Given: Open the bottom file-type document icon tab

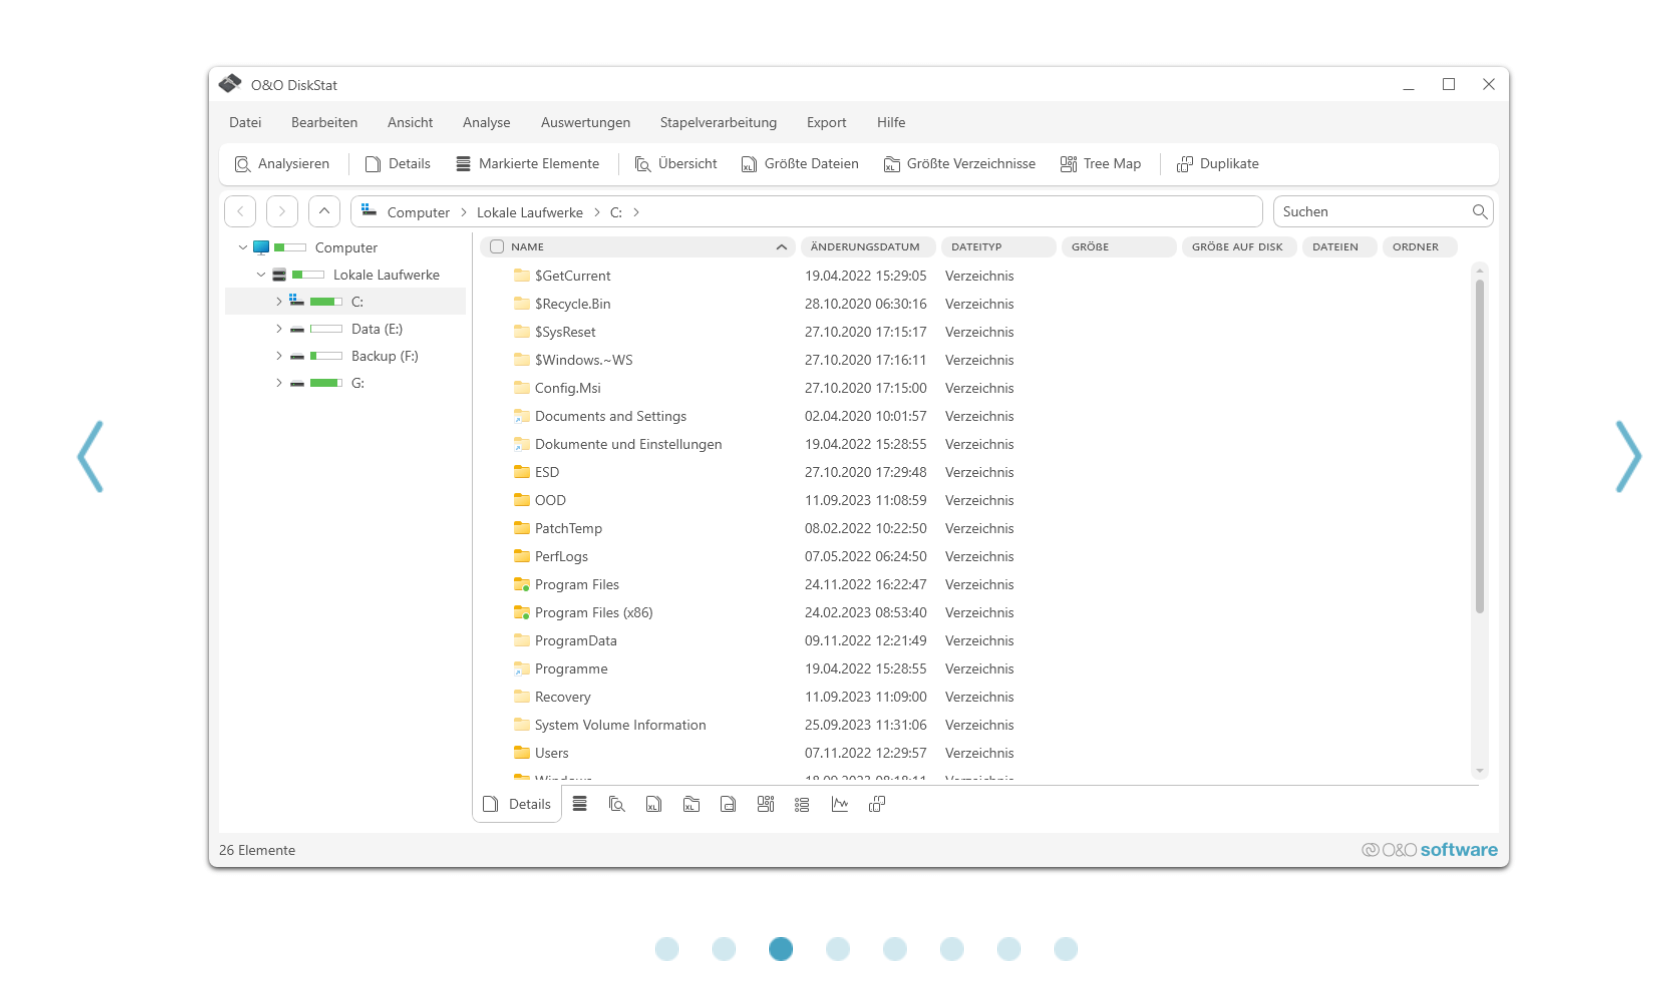Looking at the screenshot, I should tap(728, 804).
